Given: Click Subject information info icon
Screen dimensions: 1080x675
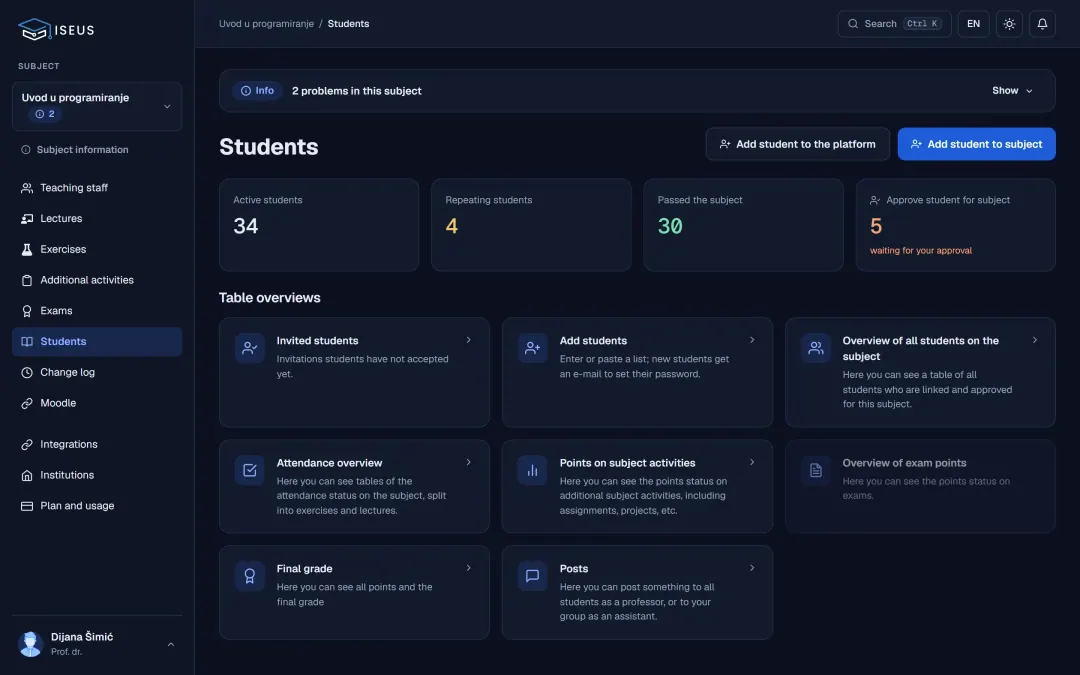Looking at the screenshot, I should point(25,149).
